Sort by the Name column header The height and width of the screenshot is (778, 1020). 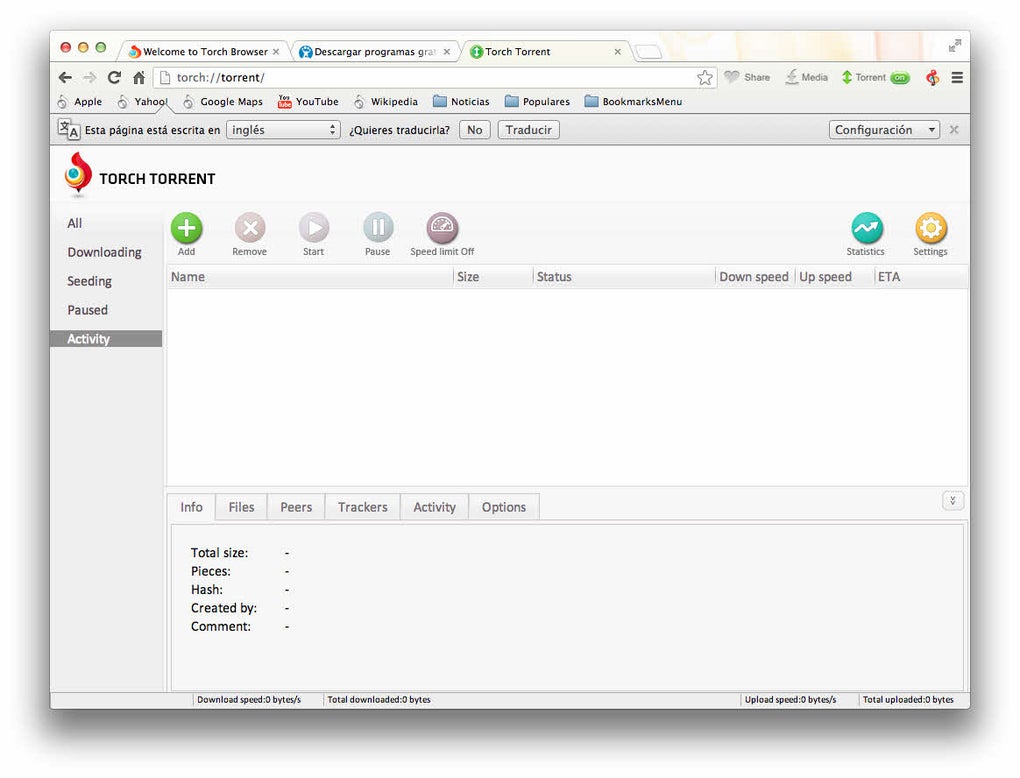point(310,277)
